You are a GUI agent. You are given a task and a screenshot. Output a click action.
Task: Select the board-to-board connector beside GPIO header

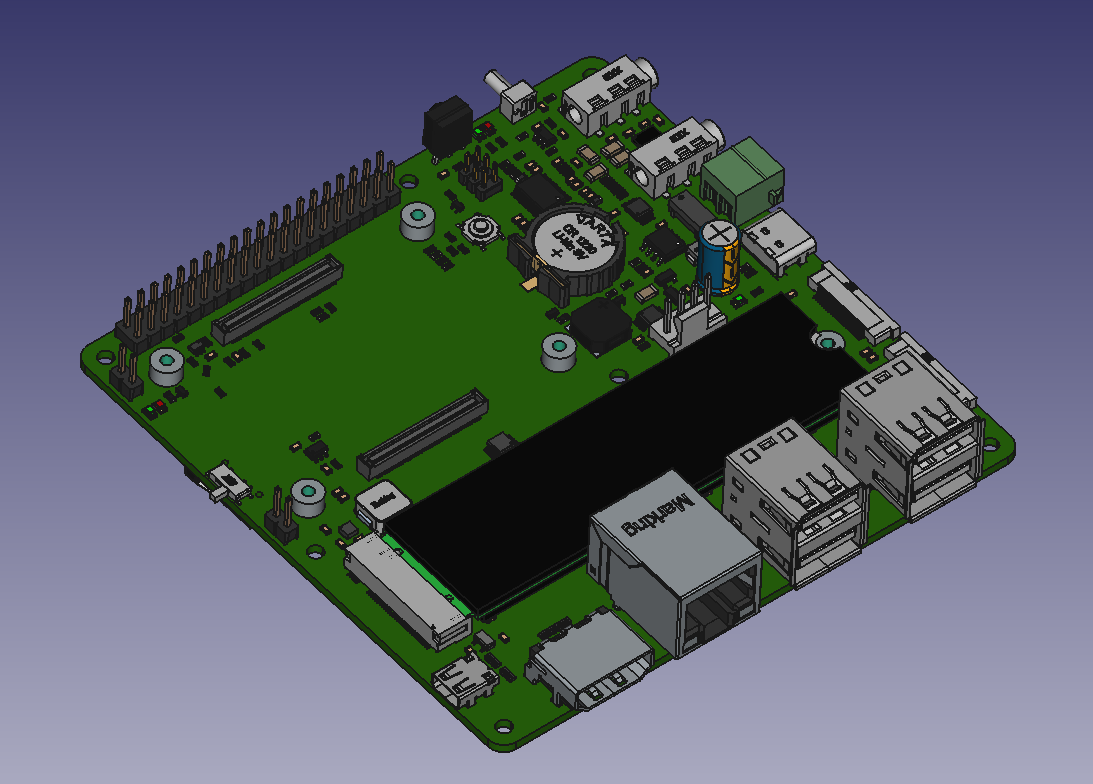pos(277,300)
